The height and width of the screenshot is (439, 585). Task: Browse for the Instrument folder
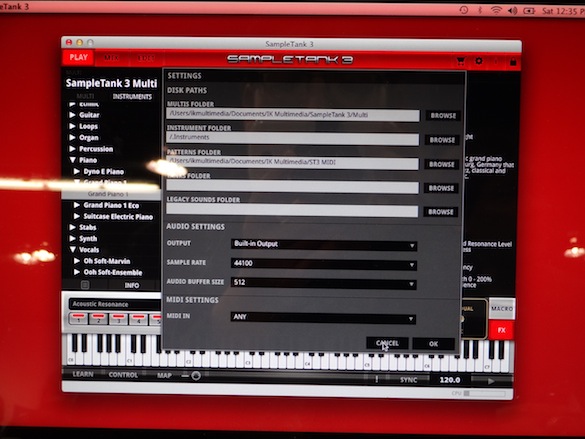click(442, 140)
